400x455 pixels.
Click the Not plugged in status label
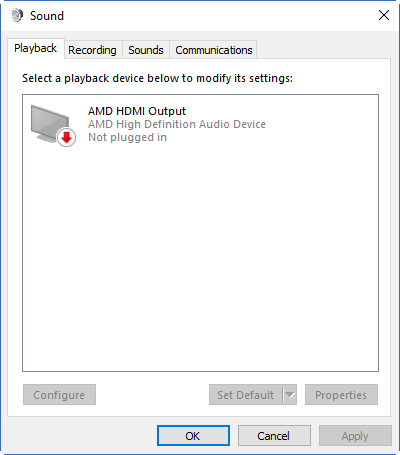click(127, 137)
